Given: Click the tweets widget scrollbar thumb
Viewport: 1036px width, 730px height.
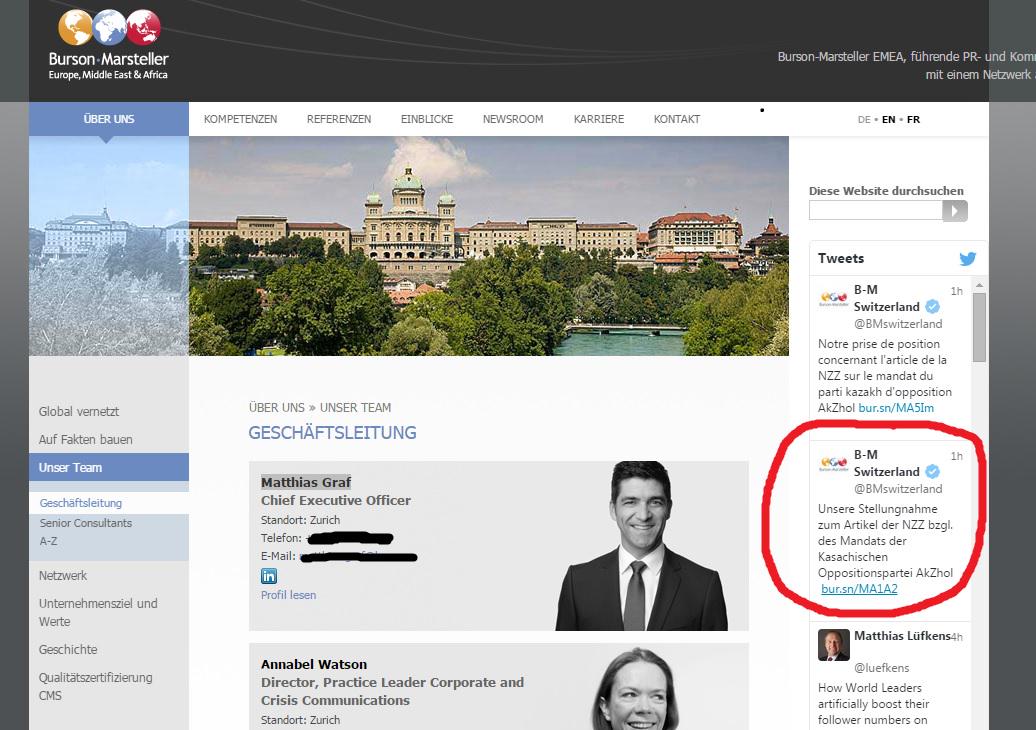Looking at the screenshot, I should [979, 327].
